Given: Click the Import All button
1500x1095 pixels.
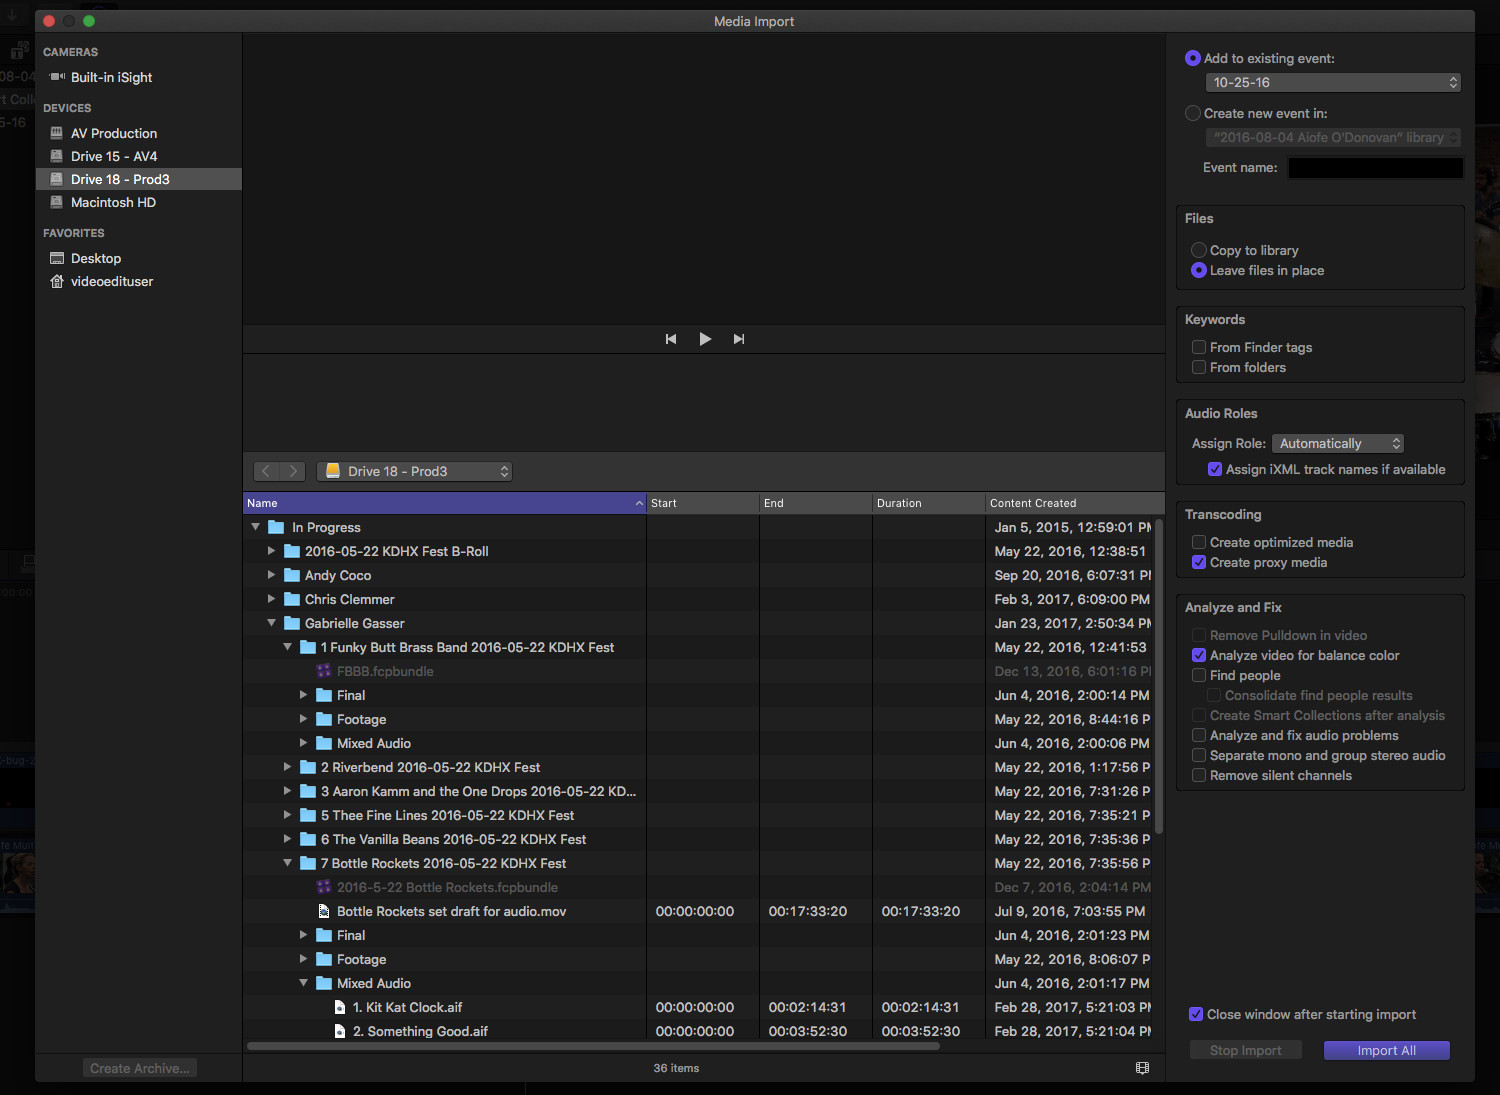Looking at the screenshot, I should coord(1386,1050).
